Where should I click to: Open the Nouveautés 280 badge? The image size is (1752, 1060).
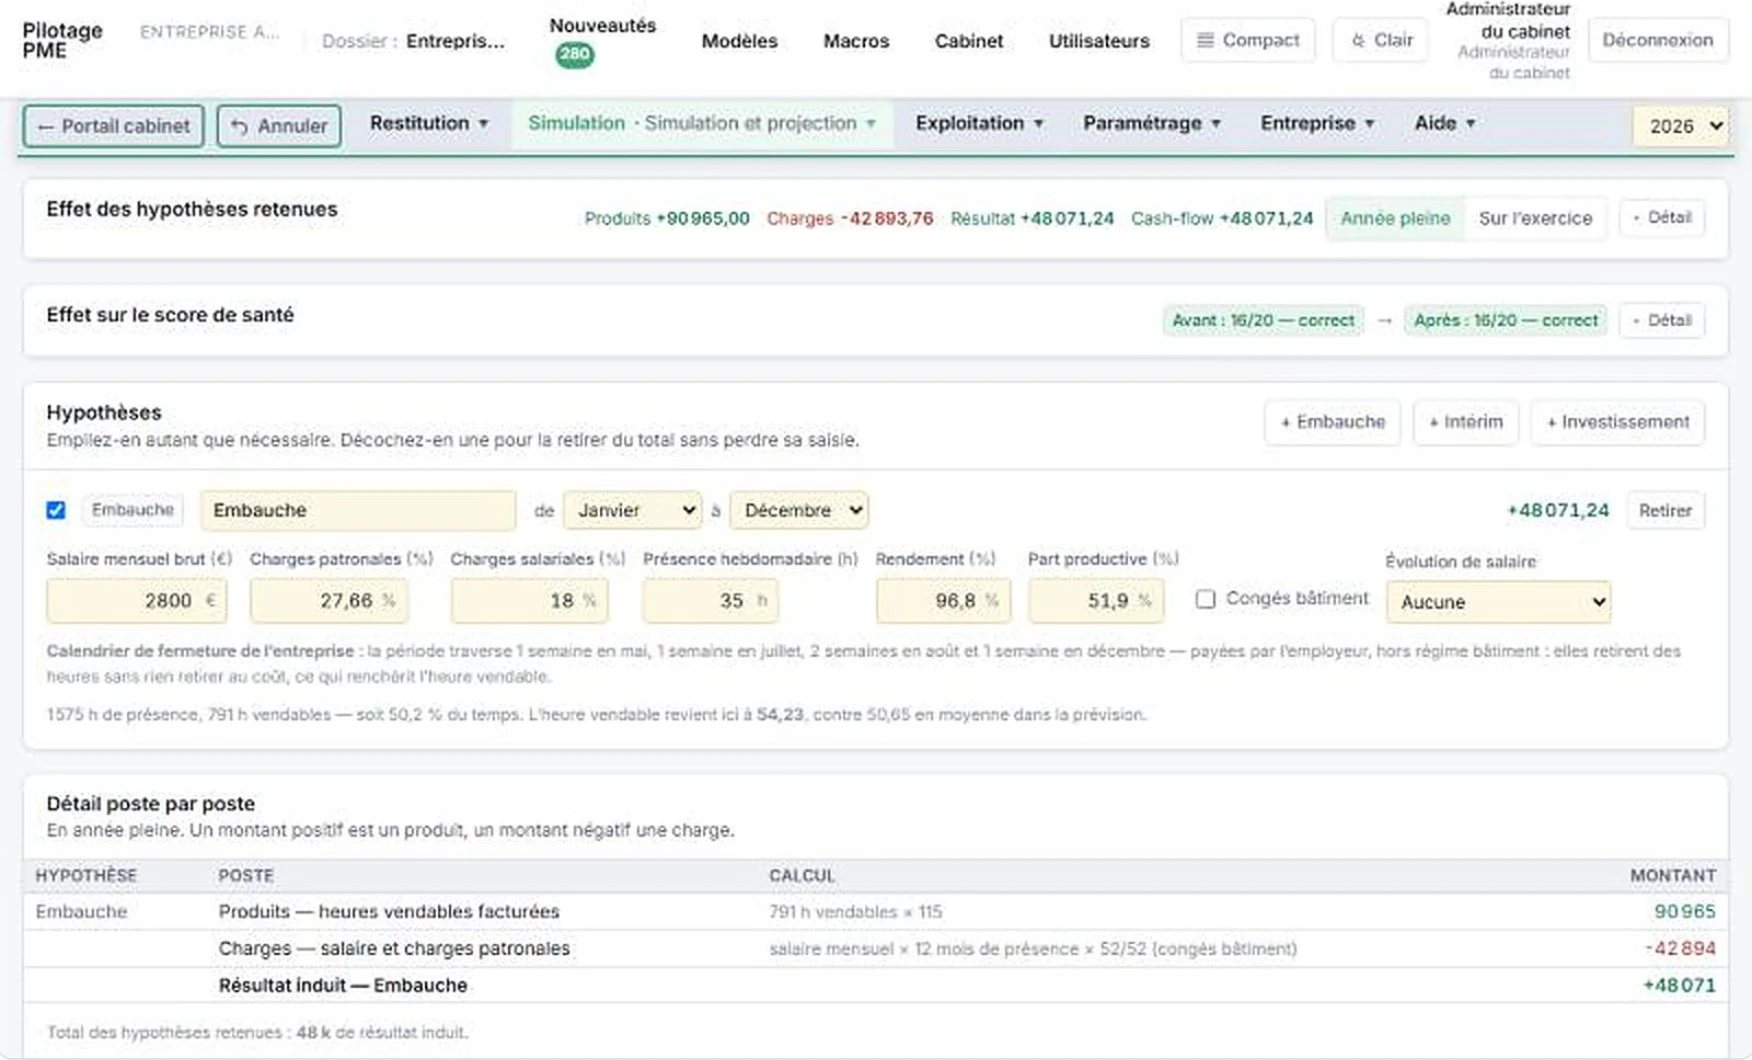pyautogui.click(x=574, y=55)
